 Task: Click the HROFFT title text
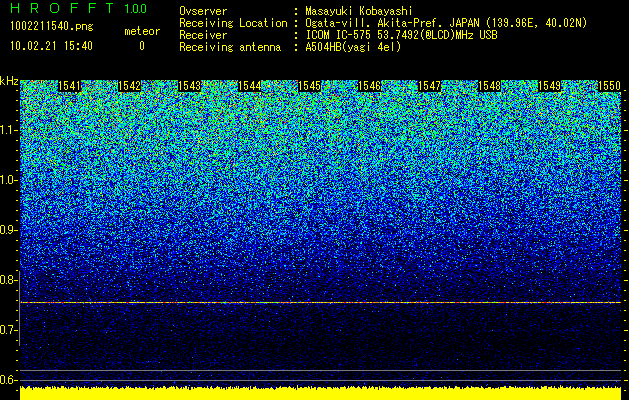click(62, 8)
